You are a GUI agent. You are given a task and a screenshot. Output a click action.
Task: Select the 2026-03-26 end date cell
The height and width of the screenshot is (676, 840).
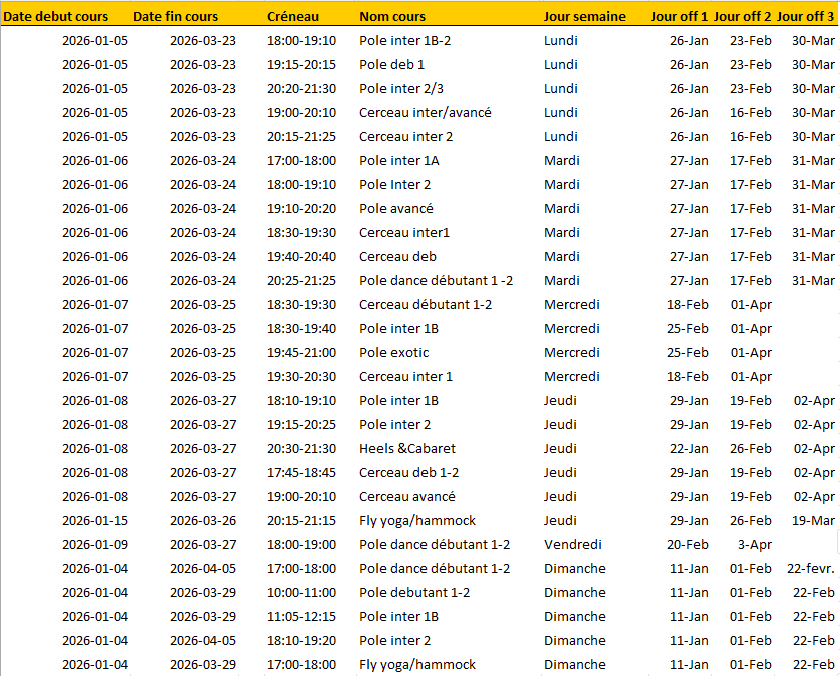203,520
